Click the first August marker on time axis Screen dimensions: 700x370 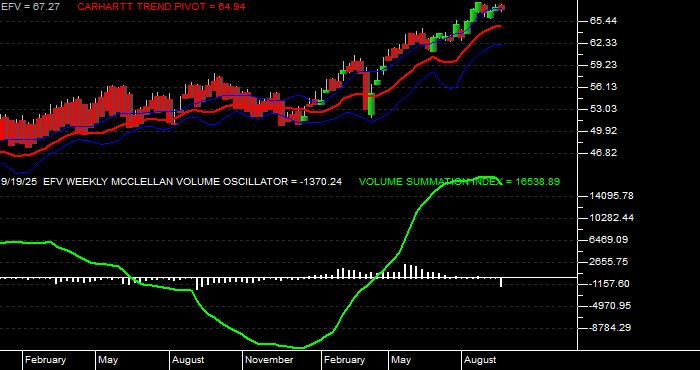[188, 360]
